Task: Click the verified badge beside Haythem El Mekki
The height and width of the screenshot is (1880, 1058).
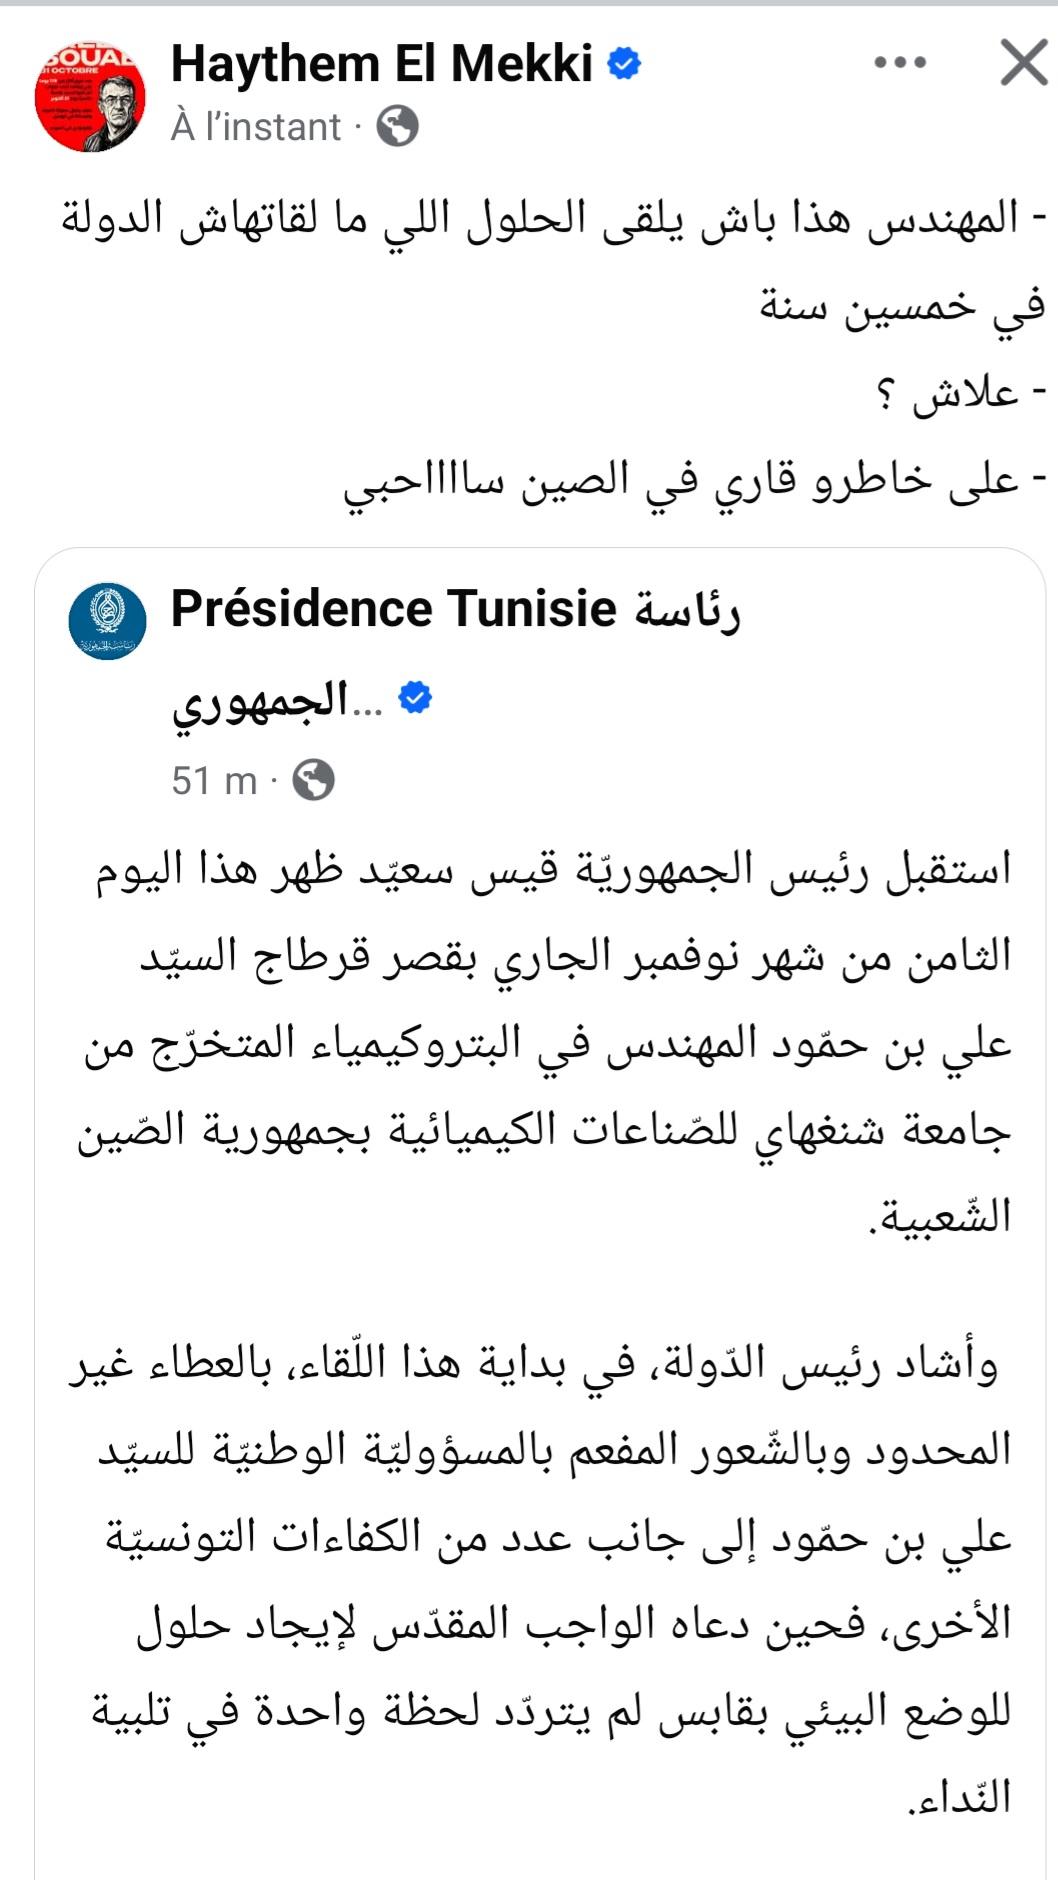Action: (x=624, y=64)
